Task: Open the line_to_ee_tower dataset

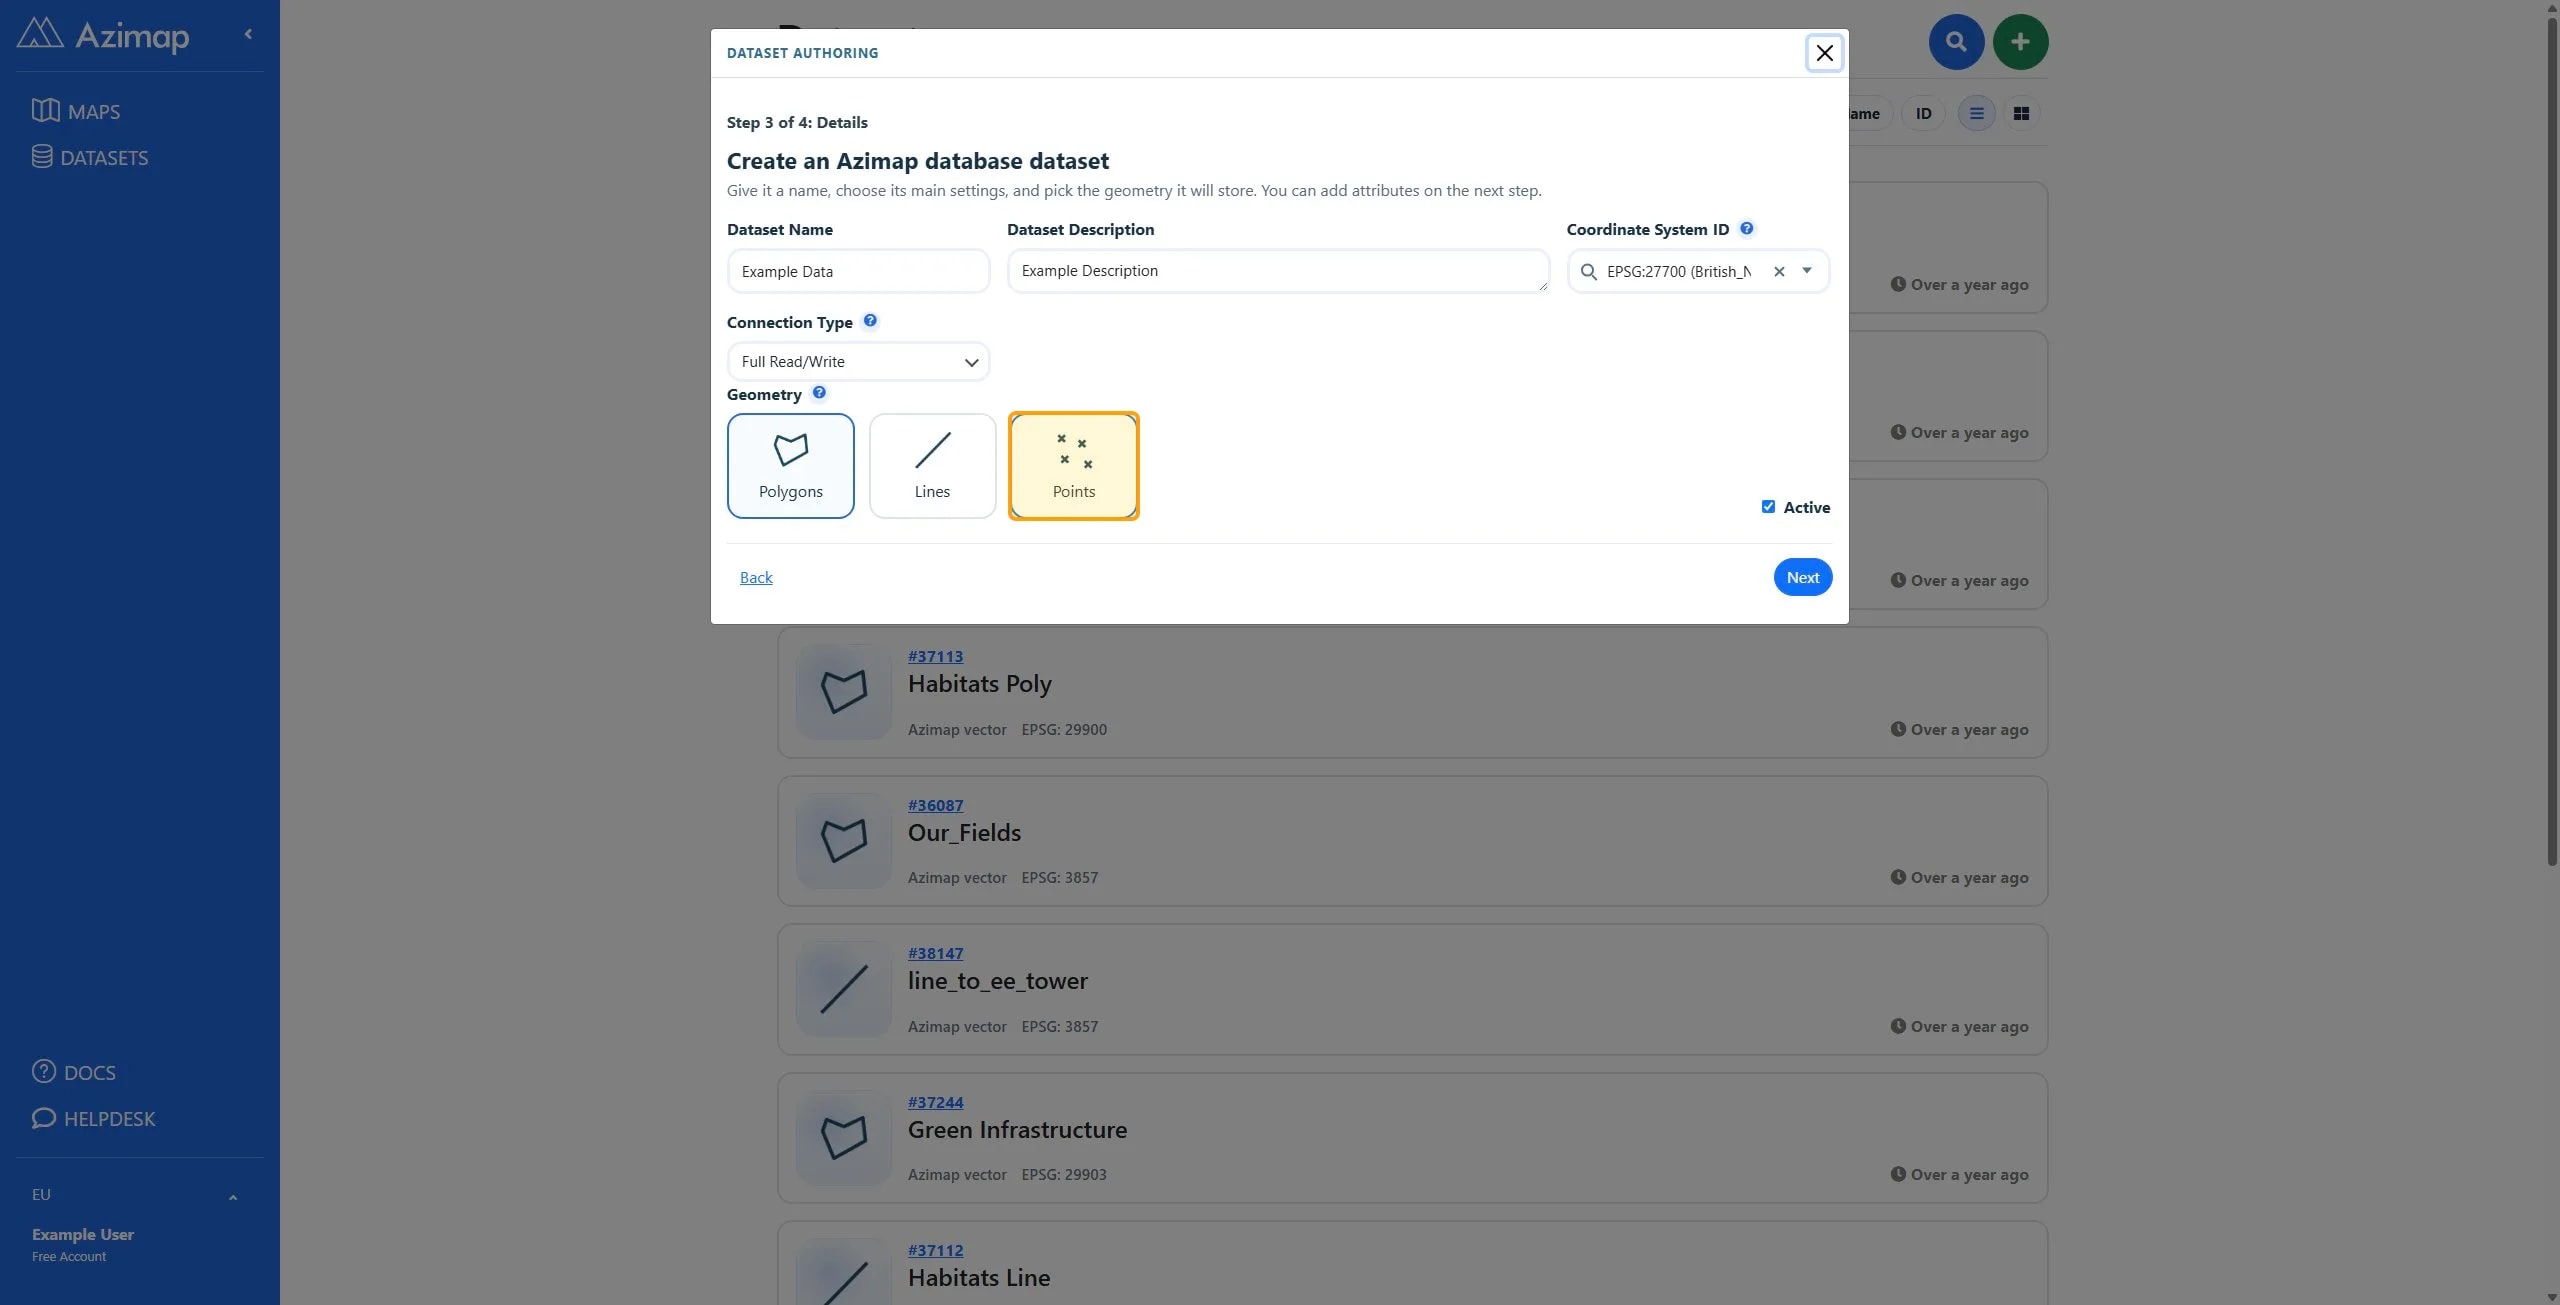Action: click(x=997, y=981)
